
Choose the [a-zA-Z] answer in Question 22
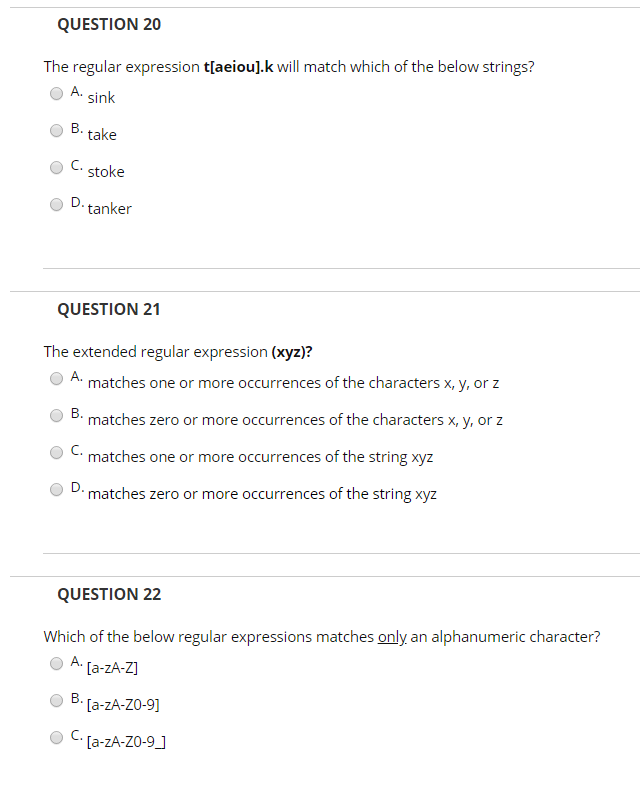[56, 663]
